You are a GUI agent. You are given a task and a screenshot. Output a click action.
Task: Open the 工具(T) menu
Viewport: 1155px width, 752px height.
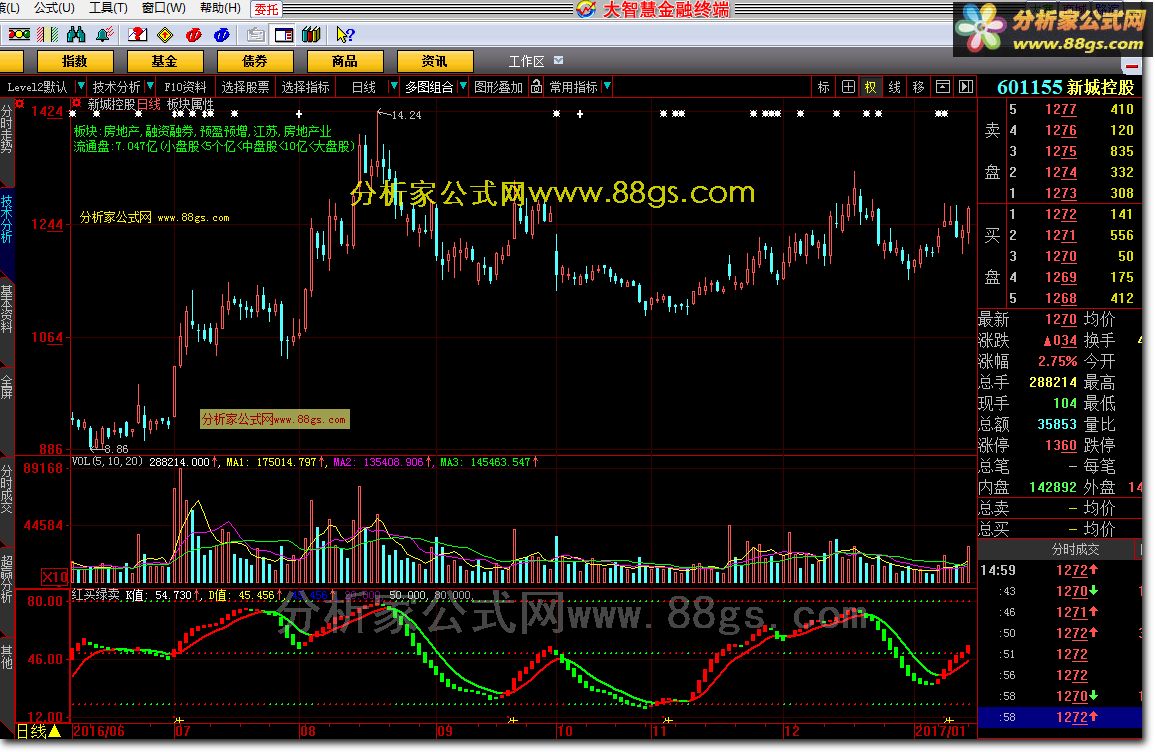click(108, 8)
